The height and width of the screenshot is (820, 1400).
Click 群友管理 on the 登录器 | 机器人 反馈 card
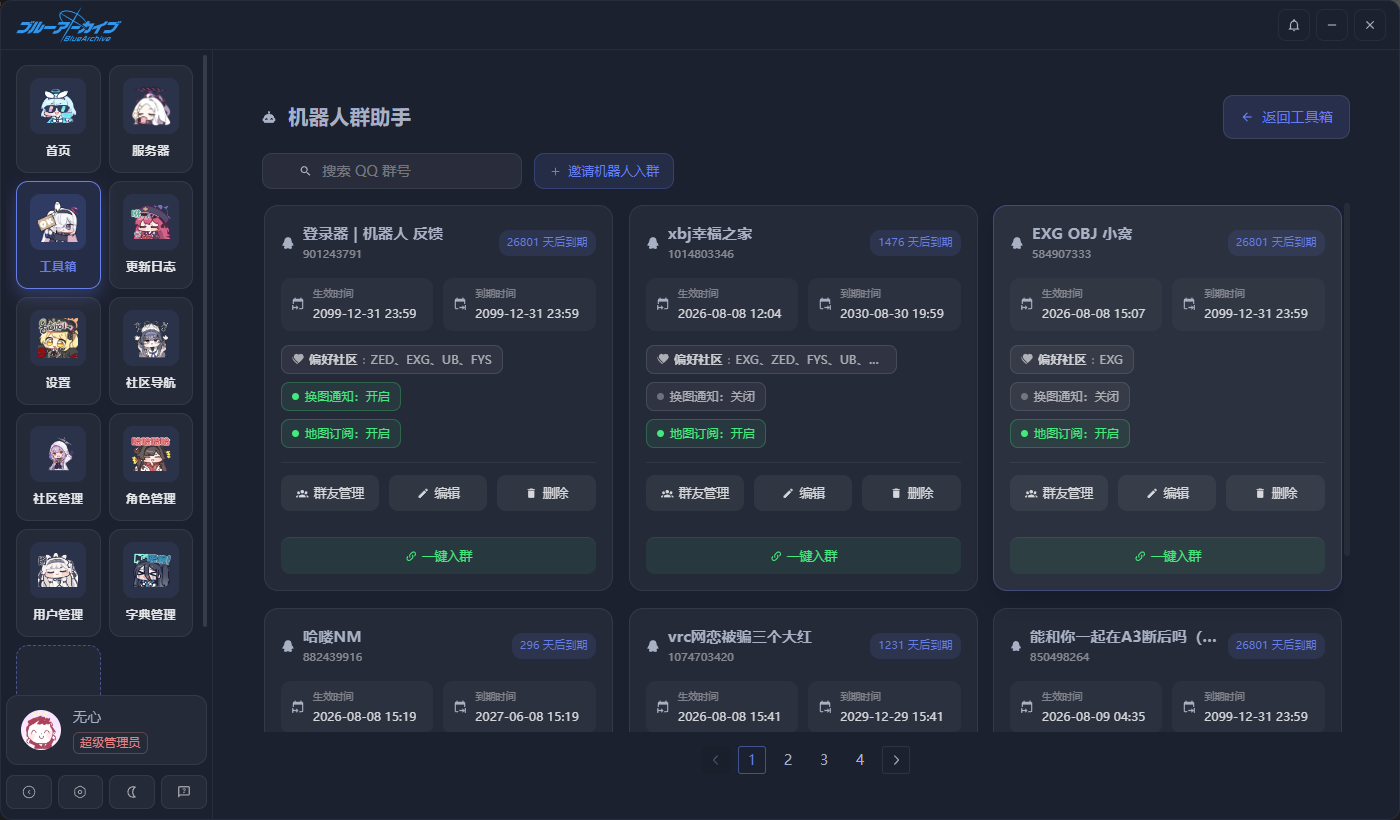click(x=330, y=493)
